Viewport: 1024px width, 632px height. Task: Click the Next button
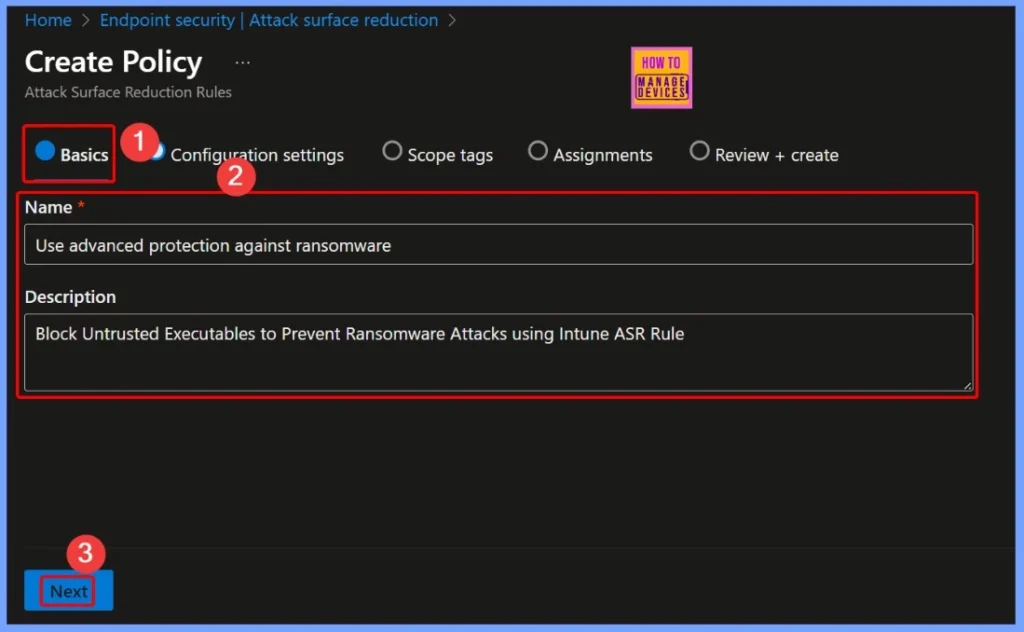67,591
